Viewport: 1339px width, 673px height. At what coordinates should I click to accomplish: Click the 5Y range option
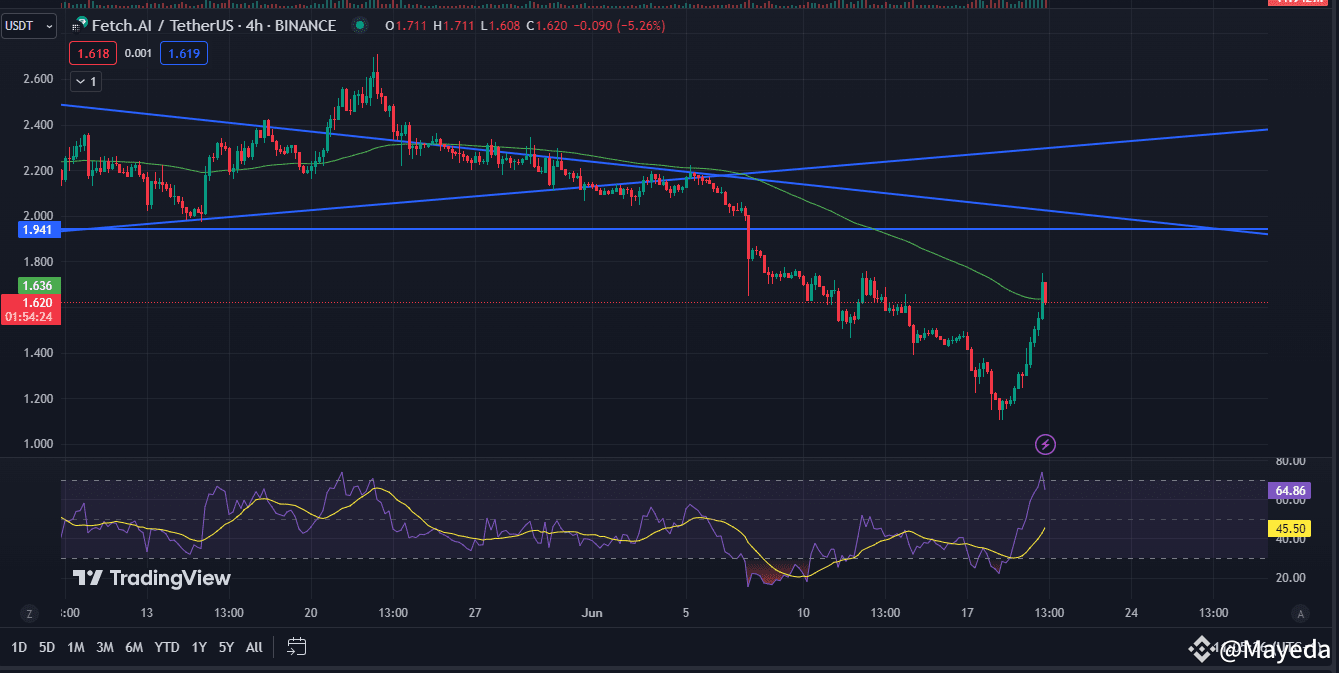[x=226, y=647]
